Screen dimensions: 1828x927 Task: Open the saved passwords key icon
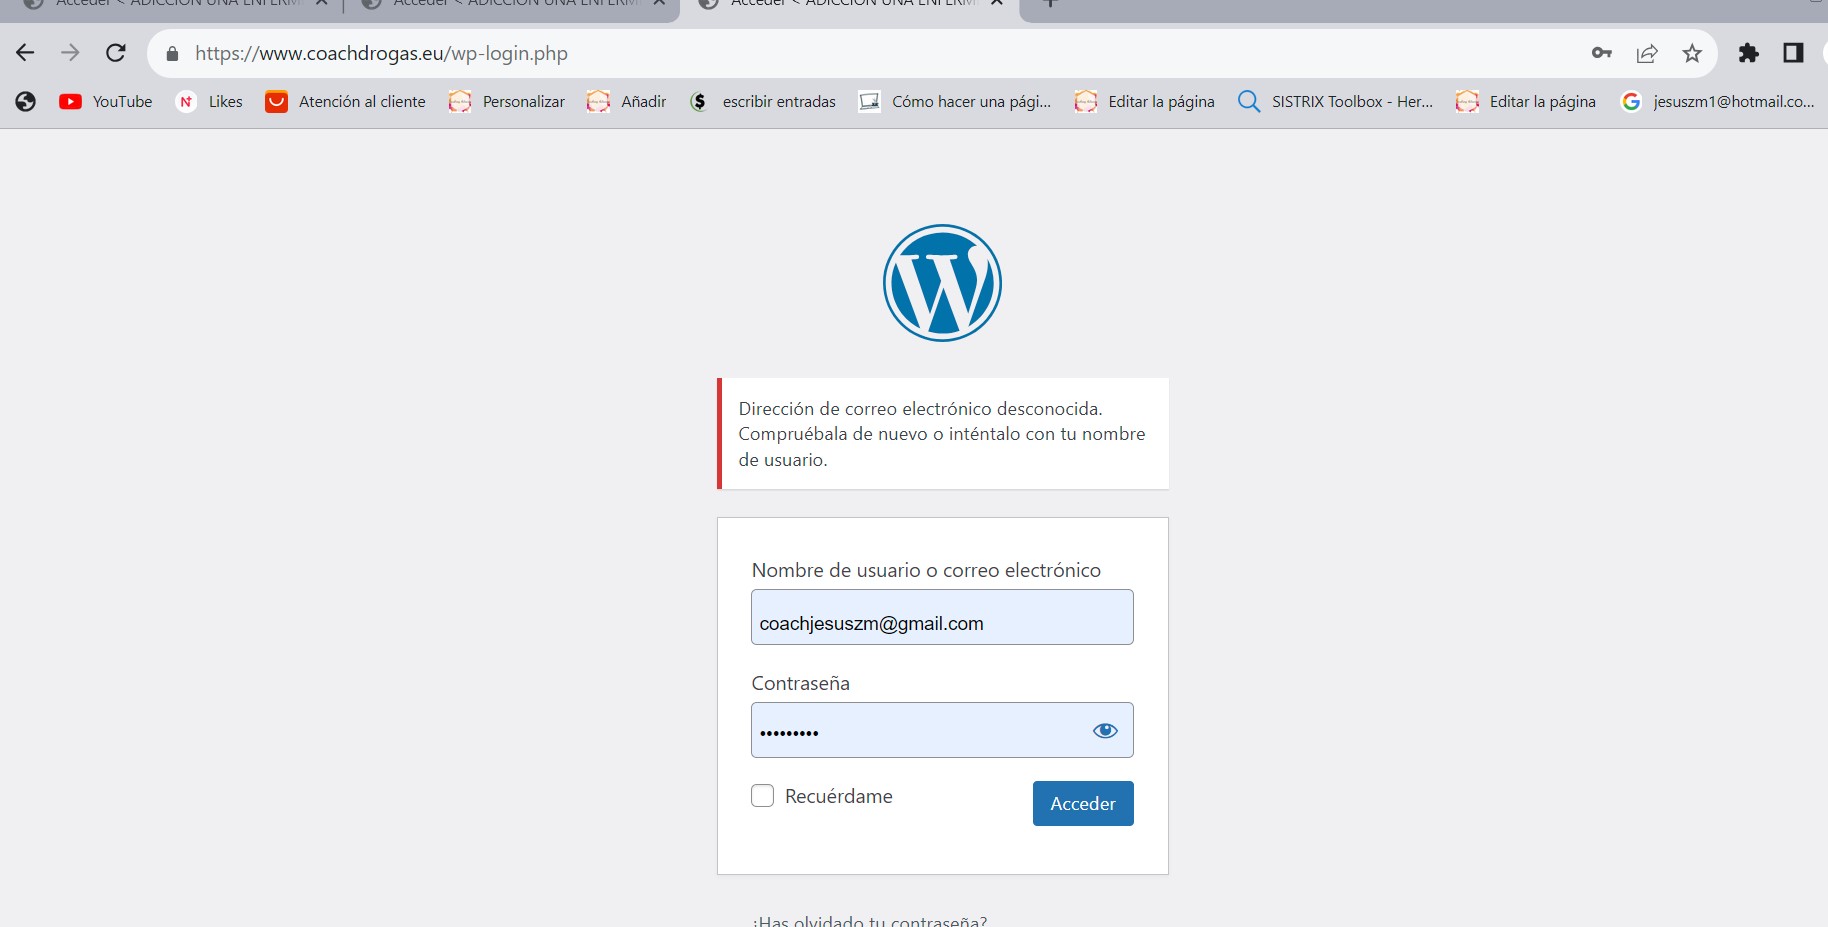tap(1602, 53)
